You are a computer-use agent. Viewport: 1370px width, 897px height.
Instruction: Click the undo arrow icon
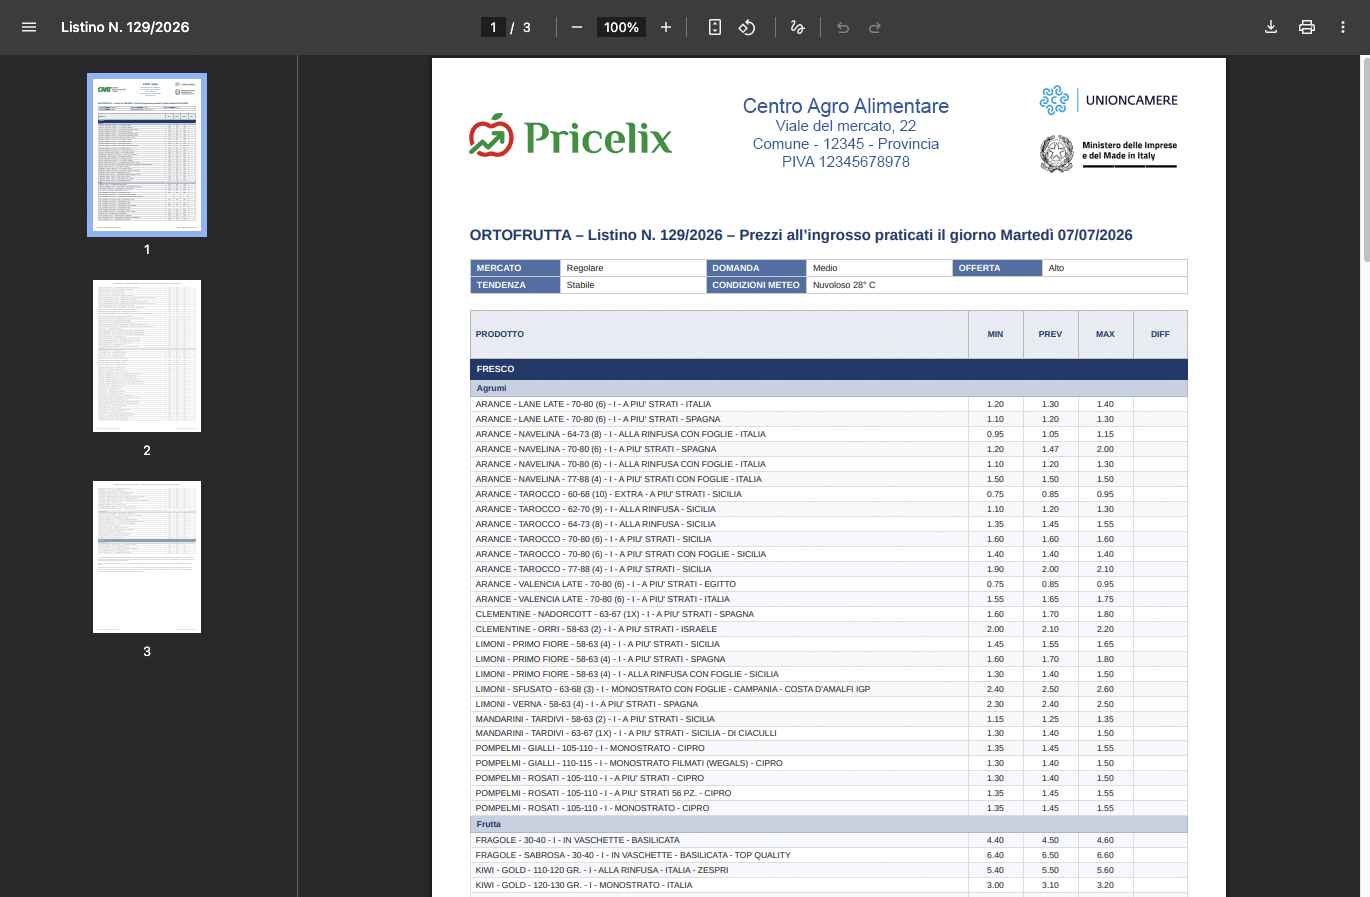click(x=843, y=27)
